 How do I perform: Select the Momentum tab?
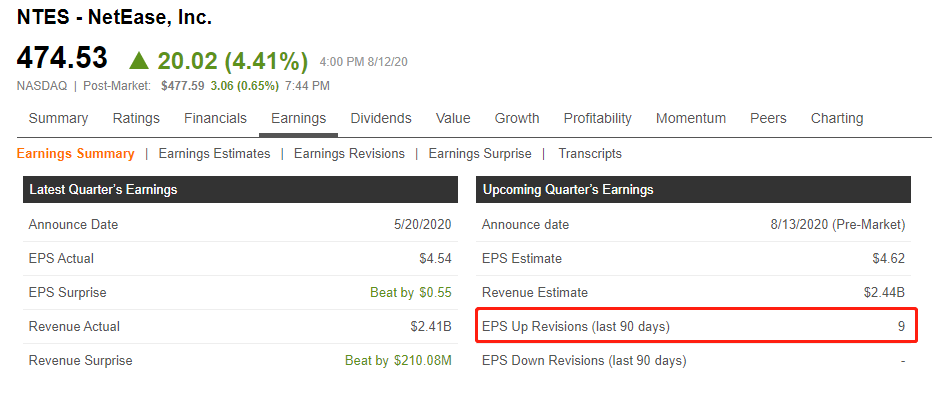(x=691, y=118)
